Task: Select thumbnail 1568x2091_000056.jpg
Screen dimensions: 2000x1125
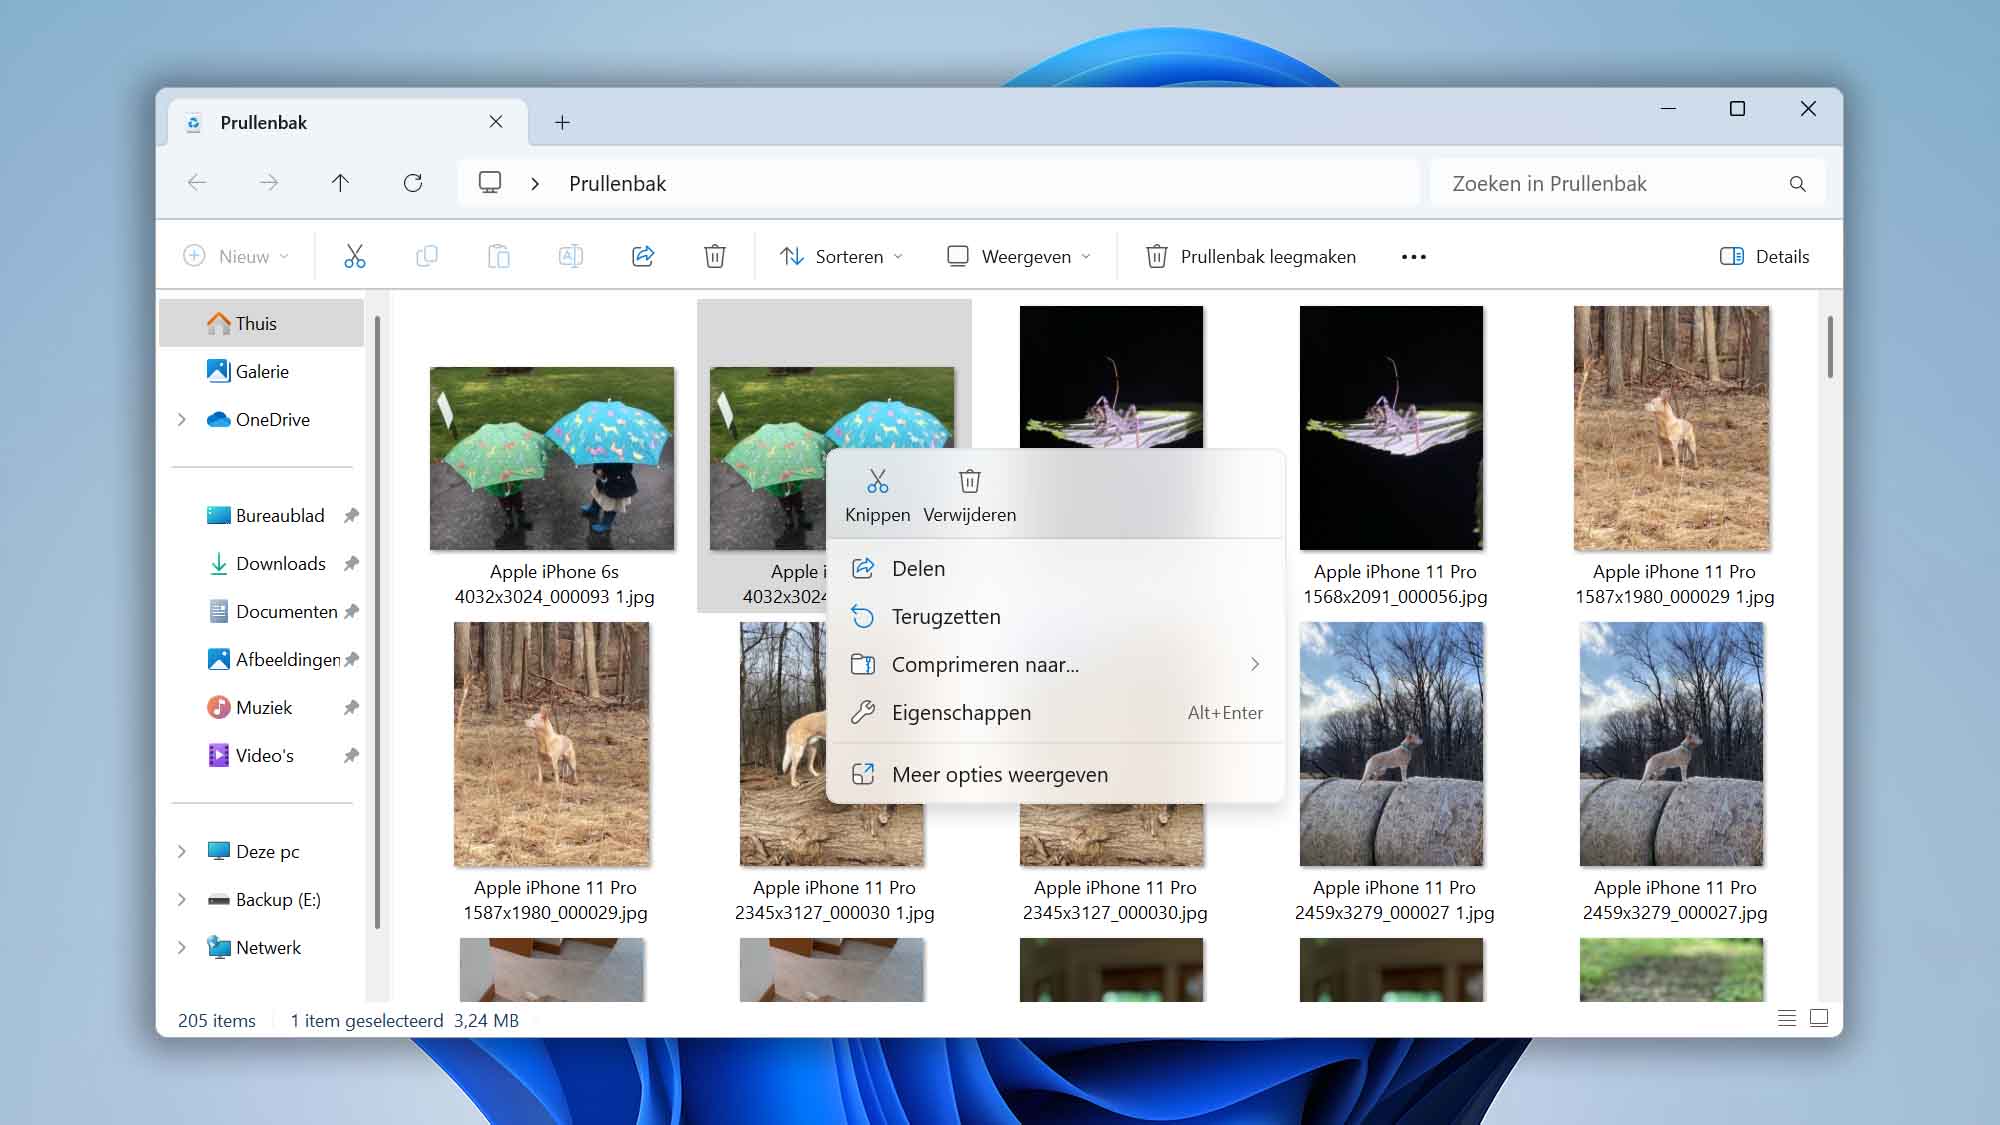Action: click(x=1391, y=428)
